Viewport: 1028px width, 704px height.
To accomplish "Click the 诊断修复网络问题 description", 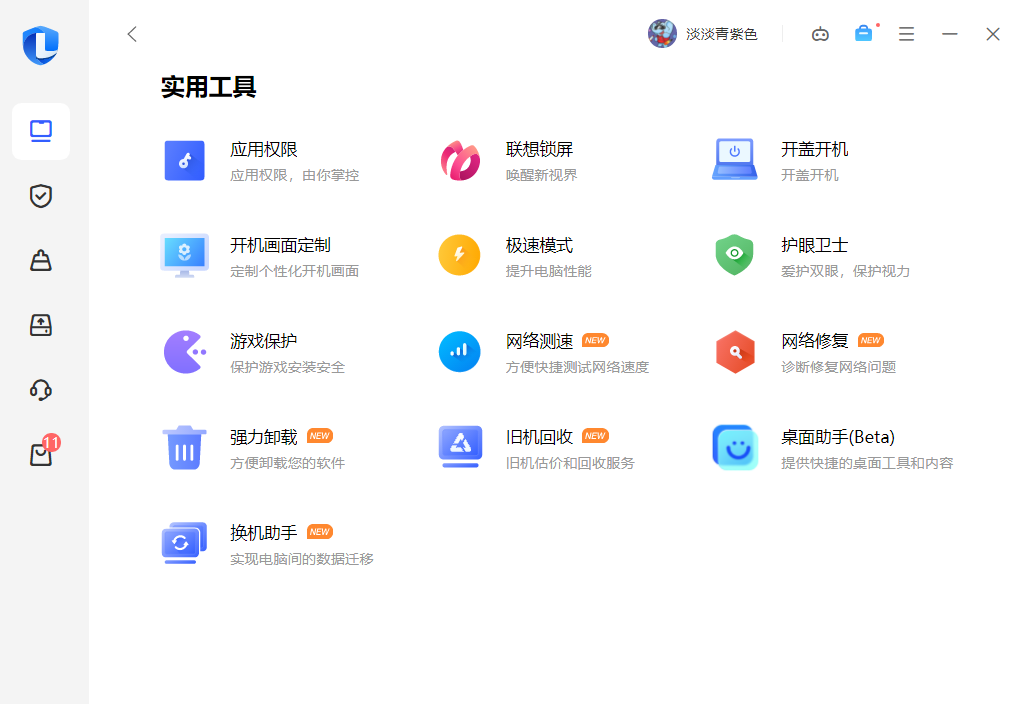I will tap(839, 367).
